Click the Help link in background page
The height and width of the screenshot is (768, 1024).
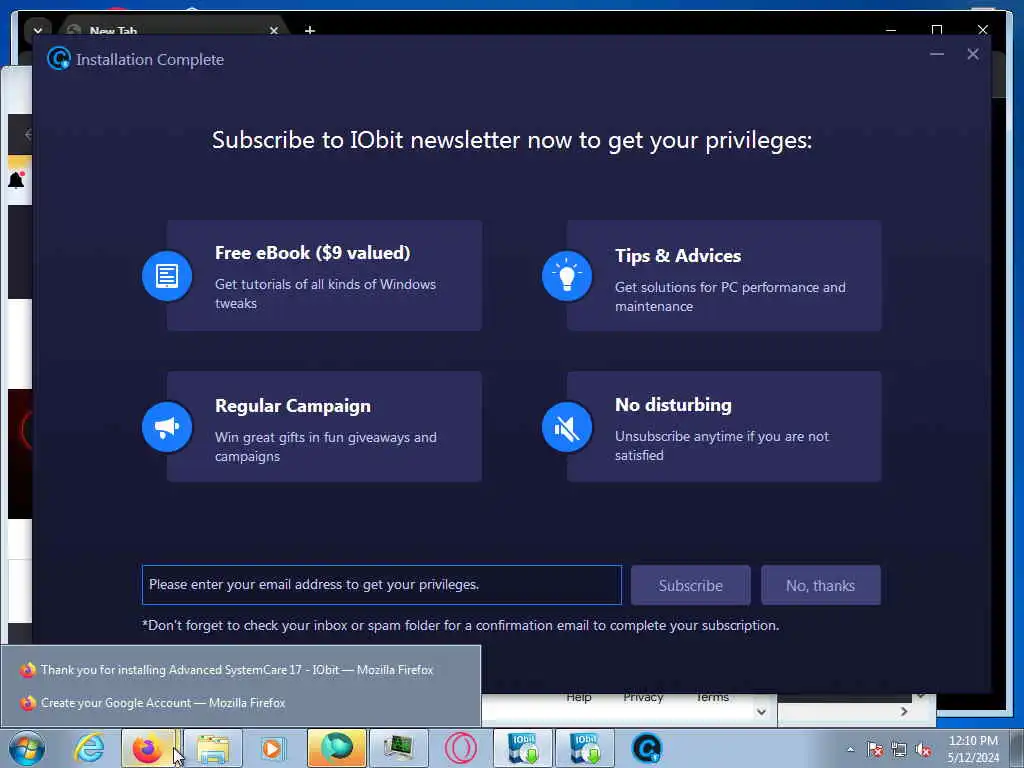579,697
